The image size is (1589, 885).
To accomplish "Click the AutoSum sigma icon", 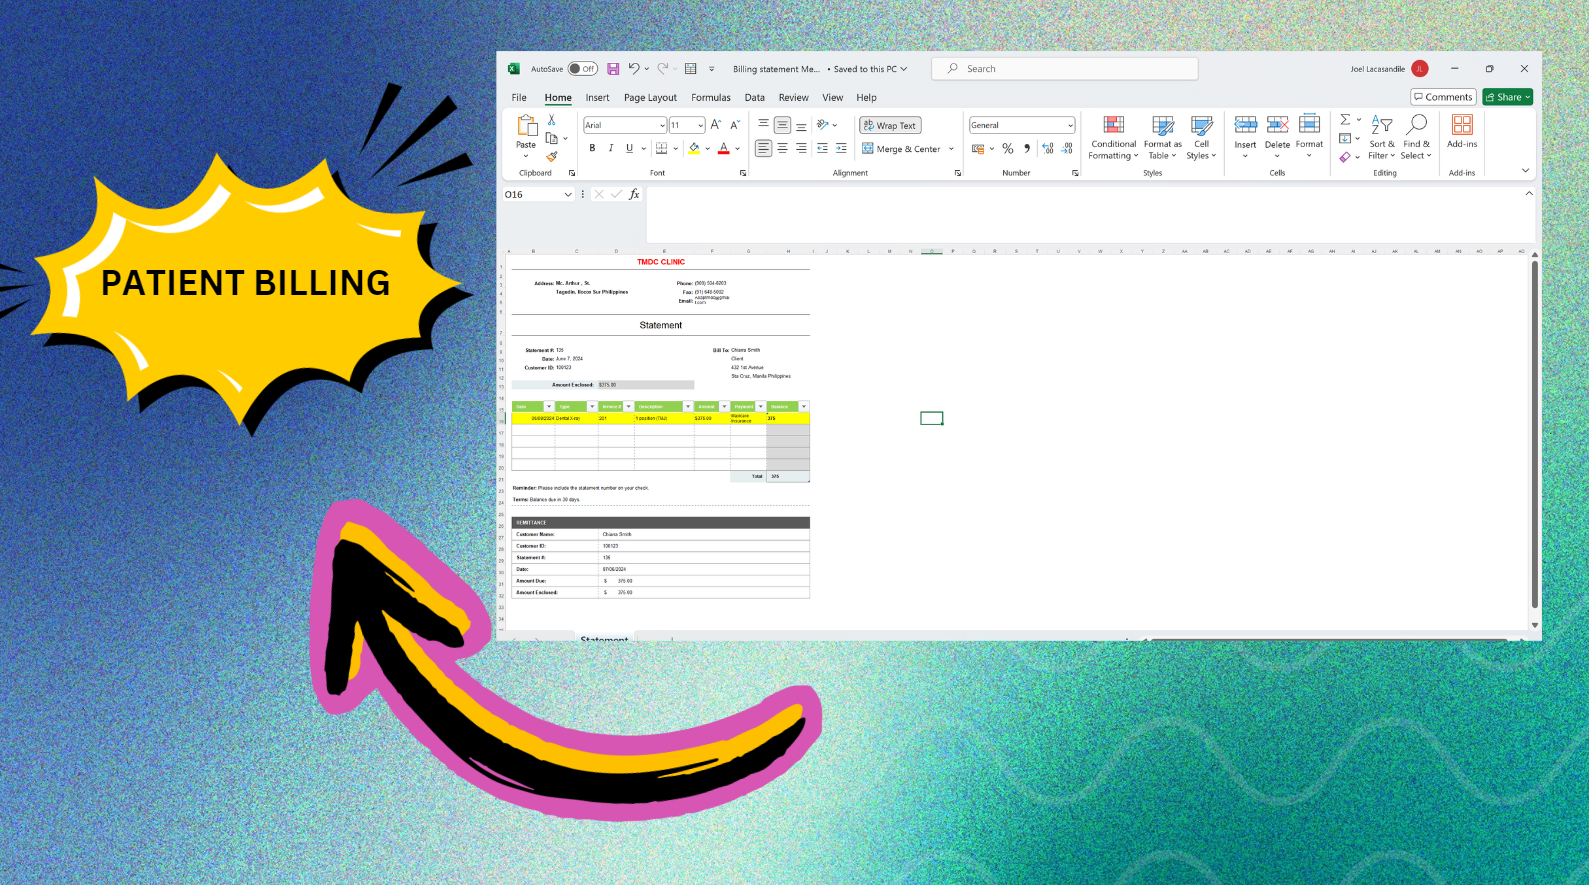I will [x=1346, y=119].
